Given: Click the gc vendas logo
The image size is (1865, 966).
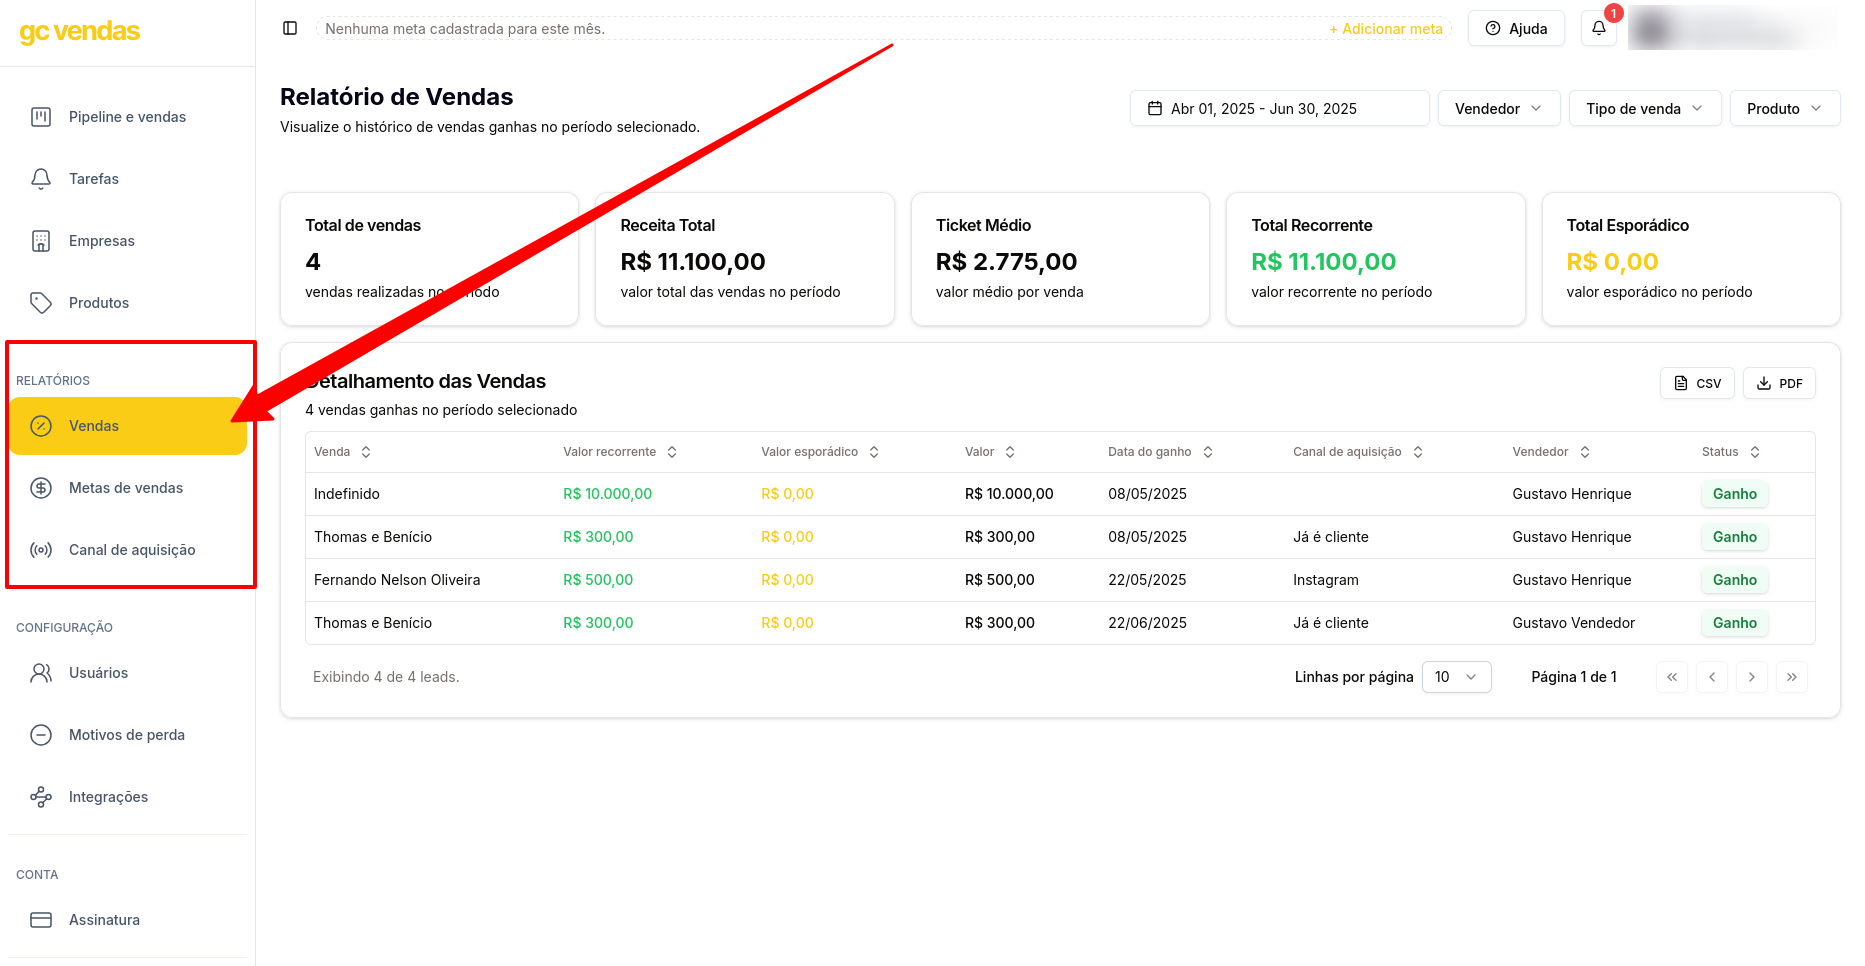Looking at the screenshot, I should pos(80,32).
